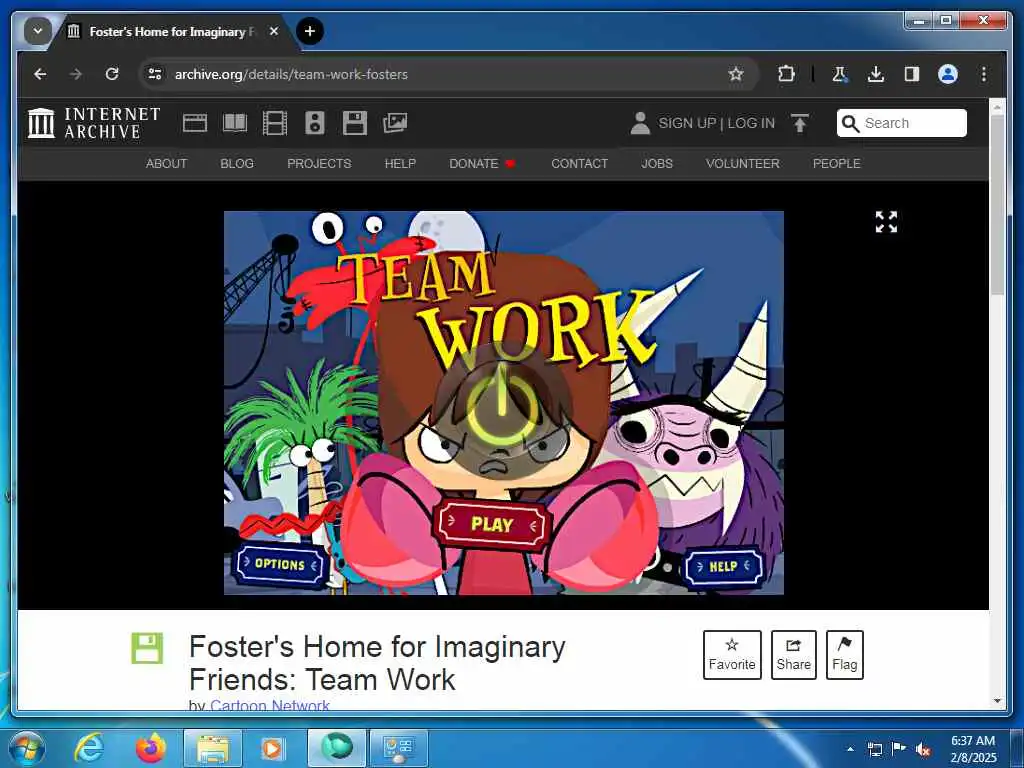View site information icon in address bar
The width and height of the screenshot is (1024, 768).
coord(155,74)
